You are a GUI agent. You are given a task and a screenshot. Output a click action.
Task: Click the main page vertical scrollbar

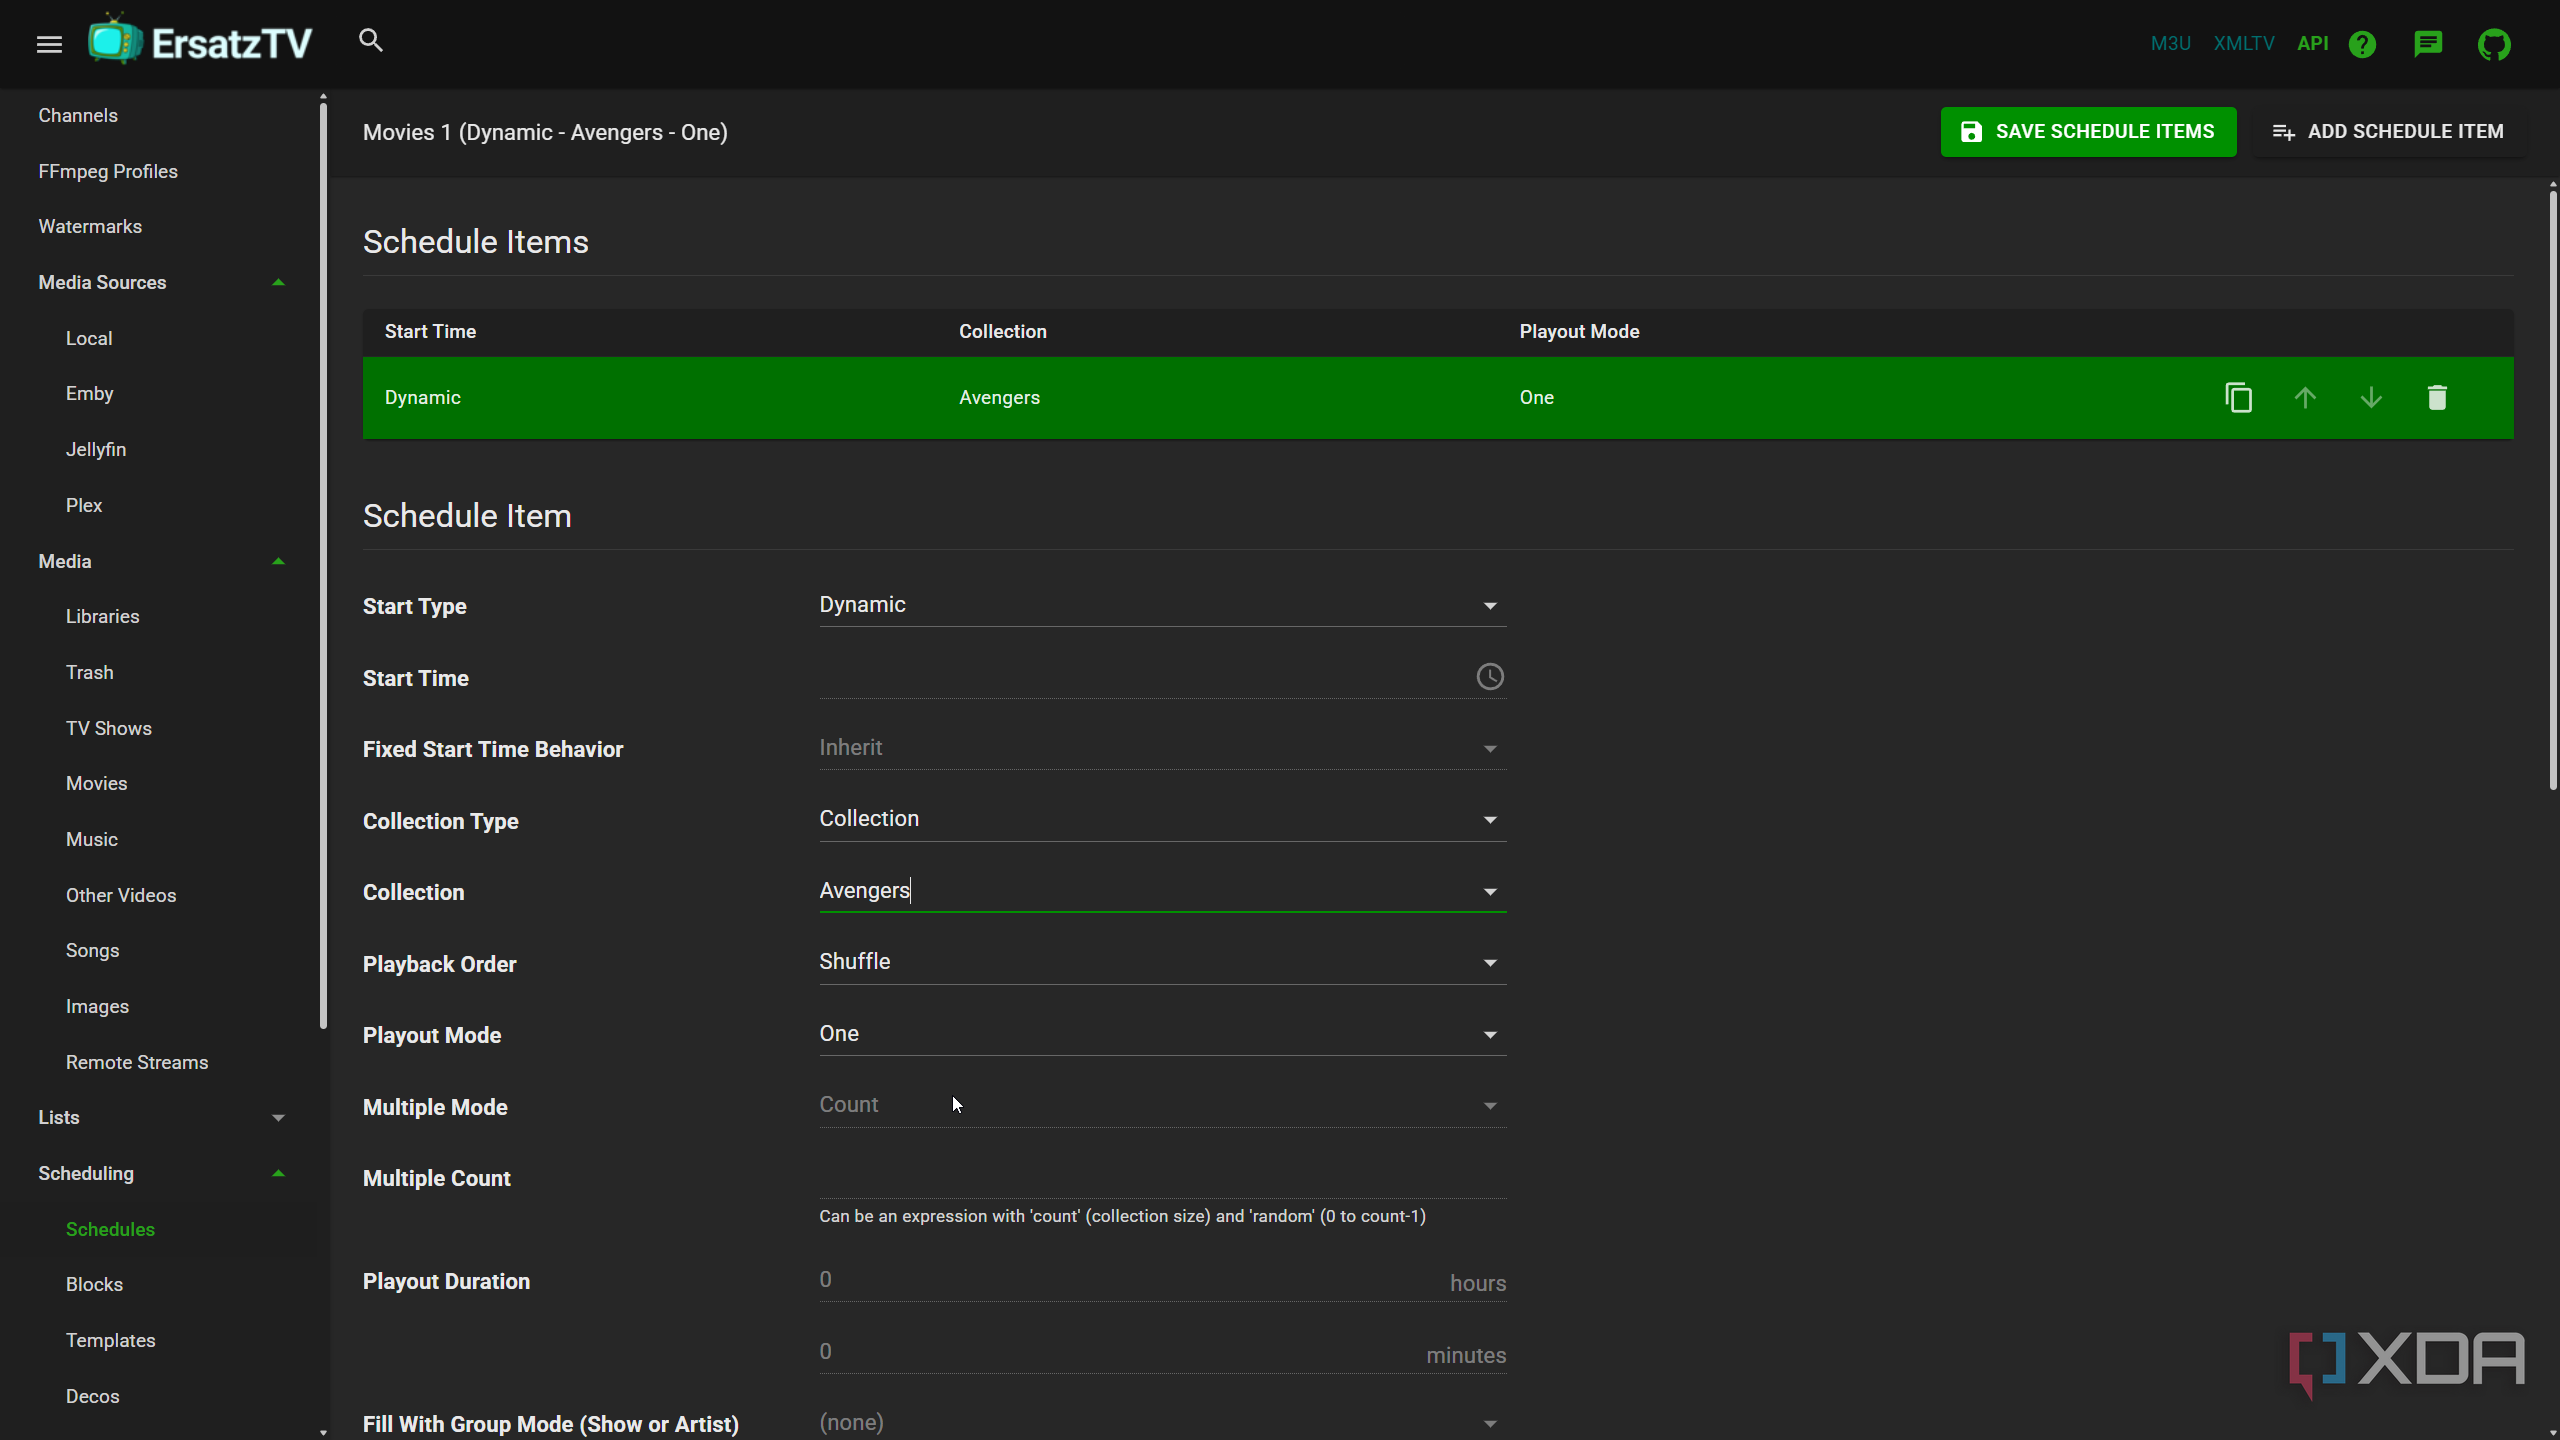(x=2552, y=490)
